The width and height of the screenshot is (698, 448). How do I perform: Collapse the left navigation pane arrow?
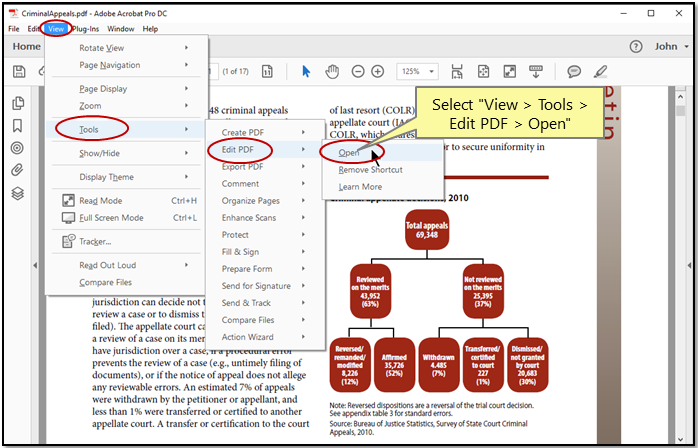pyautogui.click(x=35, y=265)
